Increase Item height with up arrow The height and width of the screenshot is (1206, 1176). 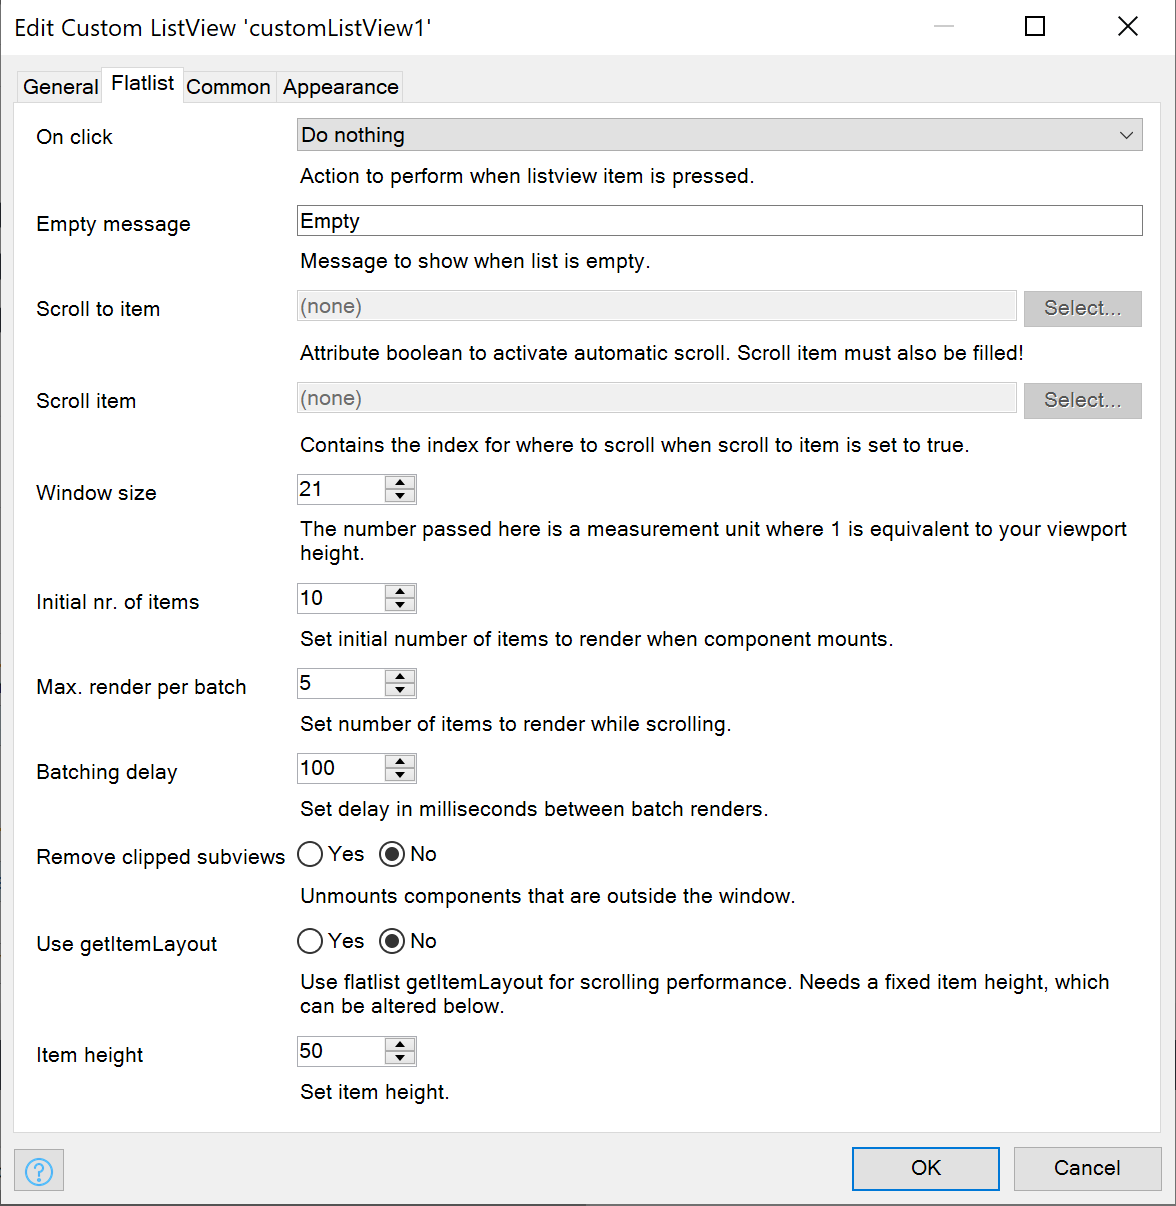point(400,1045)
